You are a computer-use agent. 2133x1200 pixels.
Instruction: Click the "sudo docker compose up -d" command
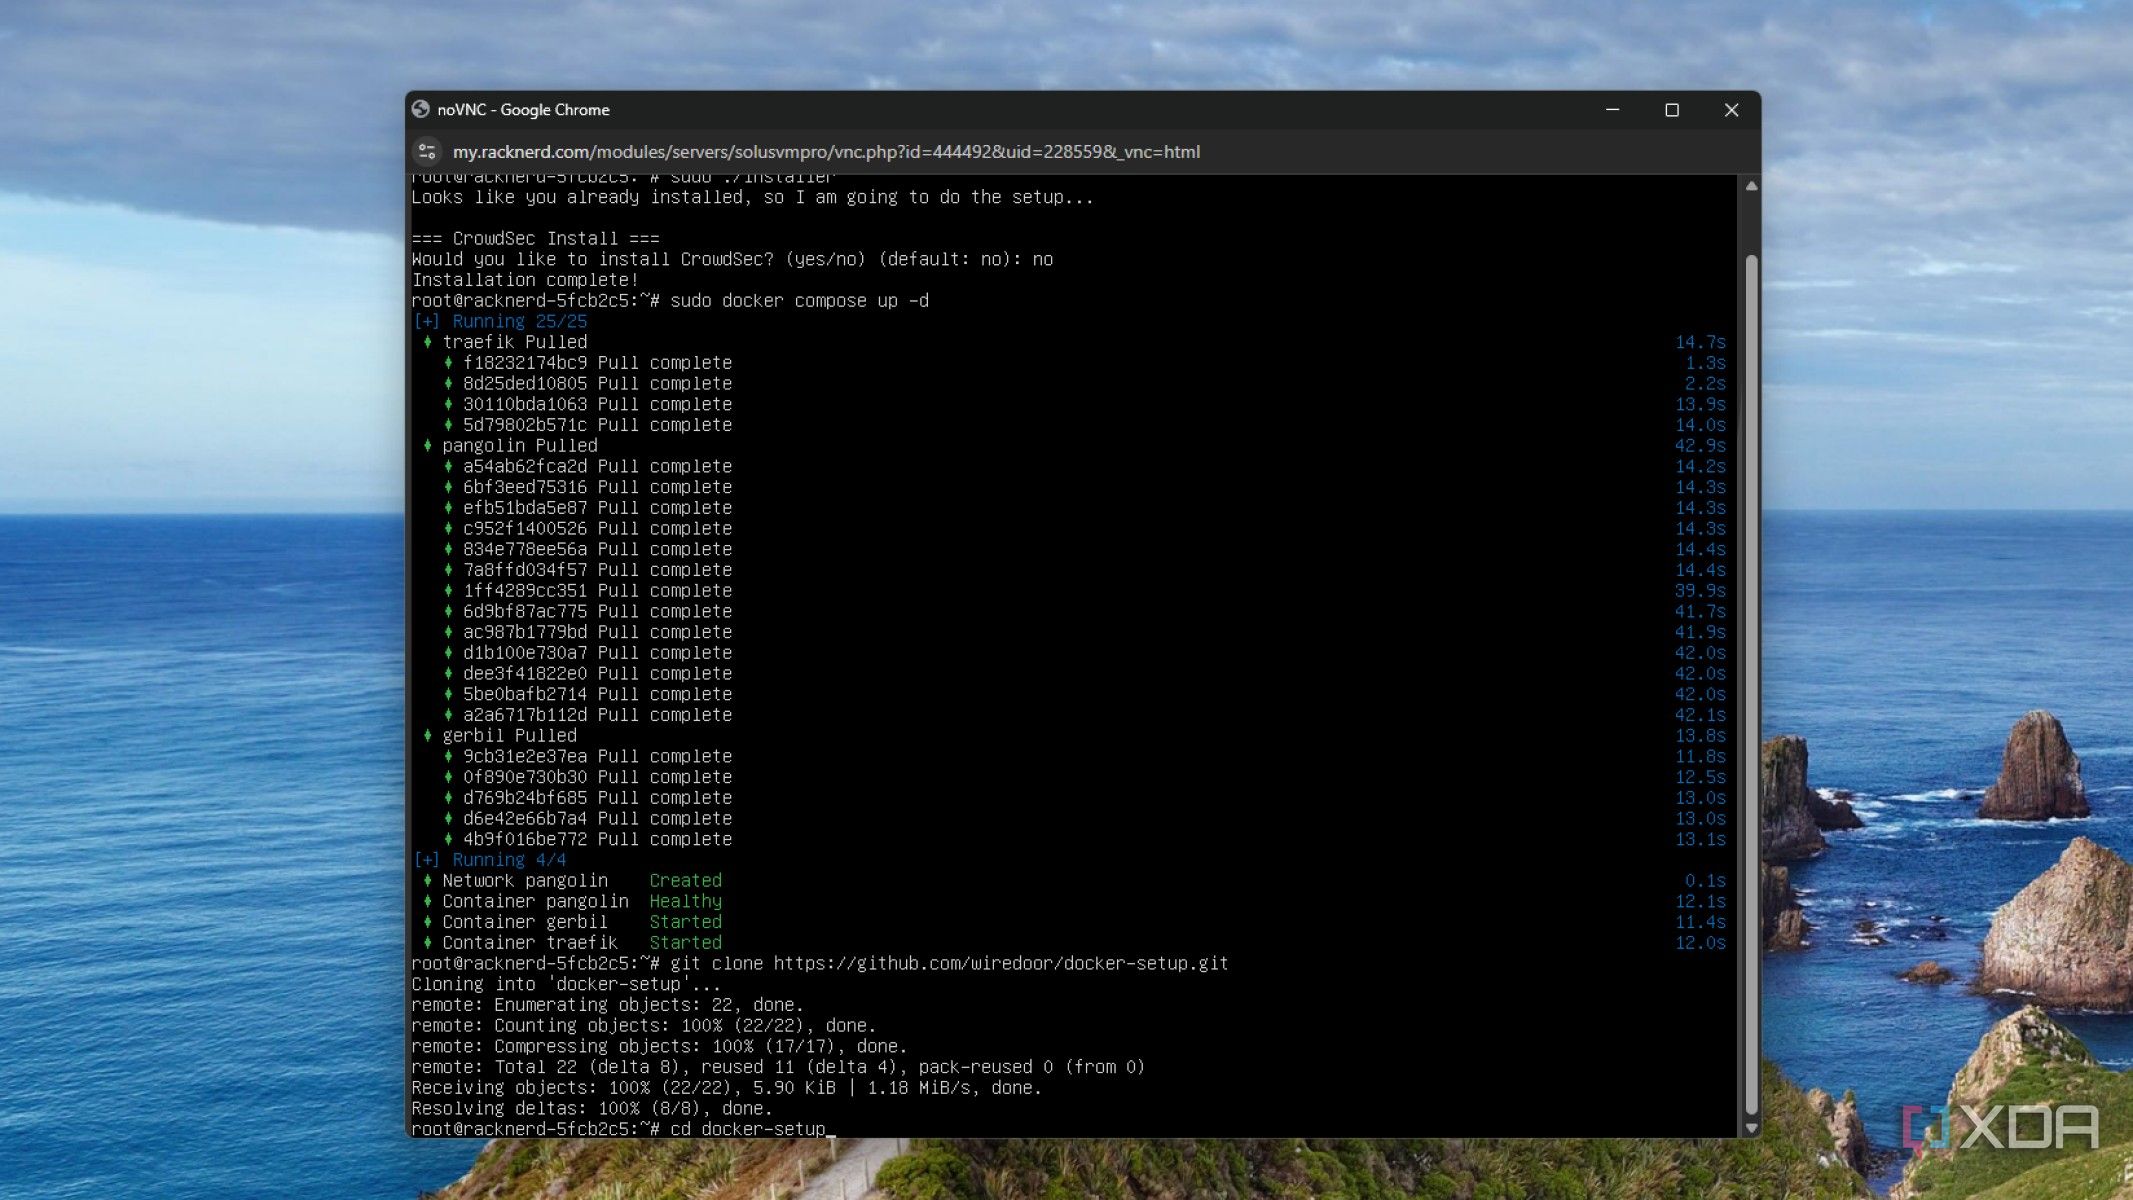799,301
